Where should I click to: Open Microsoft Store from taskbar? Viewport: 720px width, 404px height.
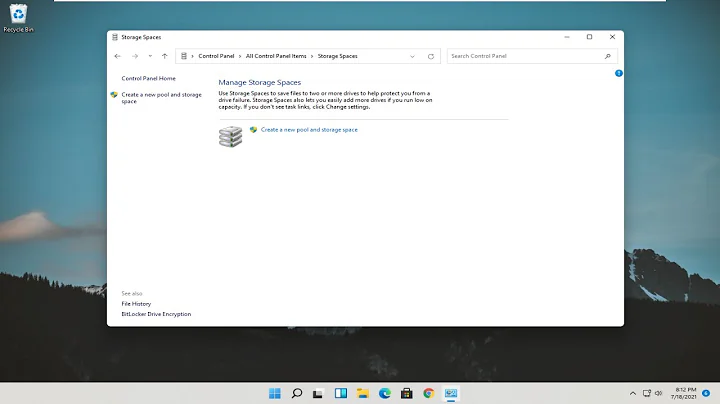pos(406,393)
